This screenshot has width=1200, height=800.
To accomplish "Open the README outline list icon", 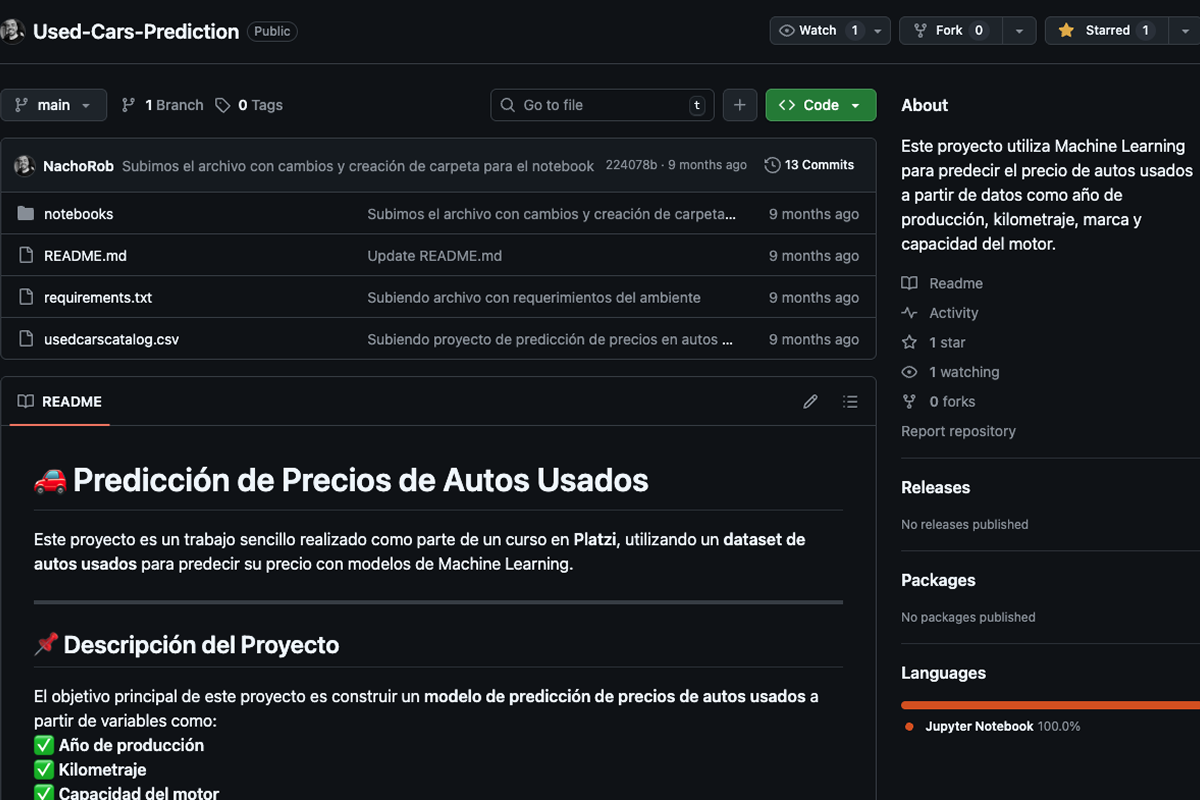I will 850,402.
